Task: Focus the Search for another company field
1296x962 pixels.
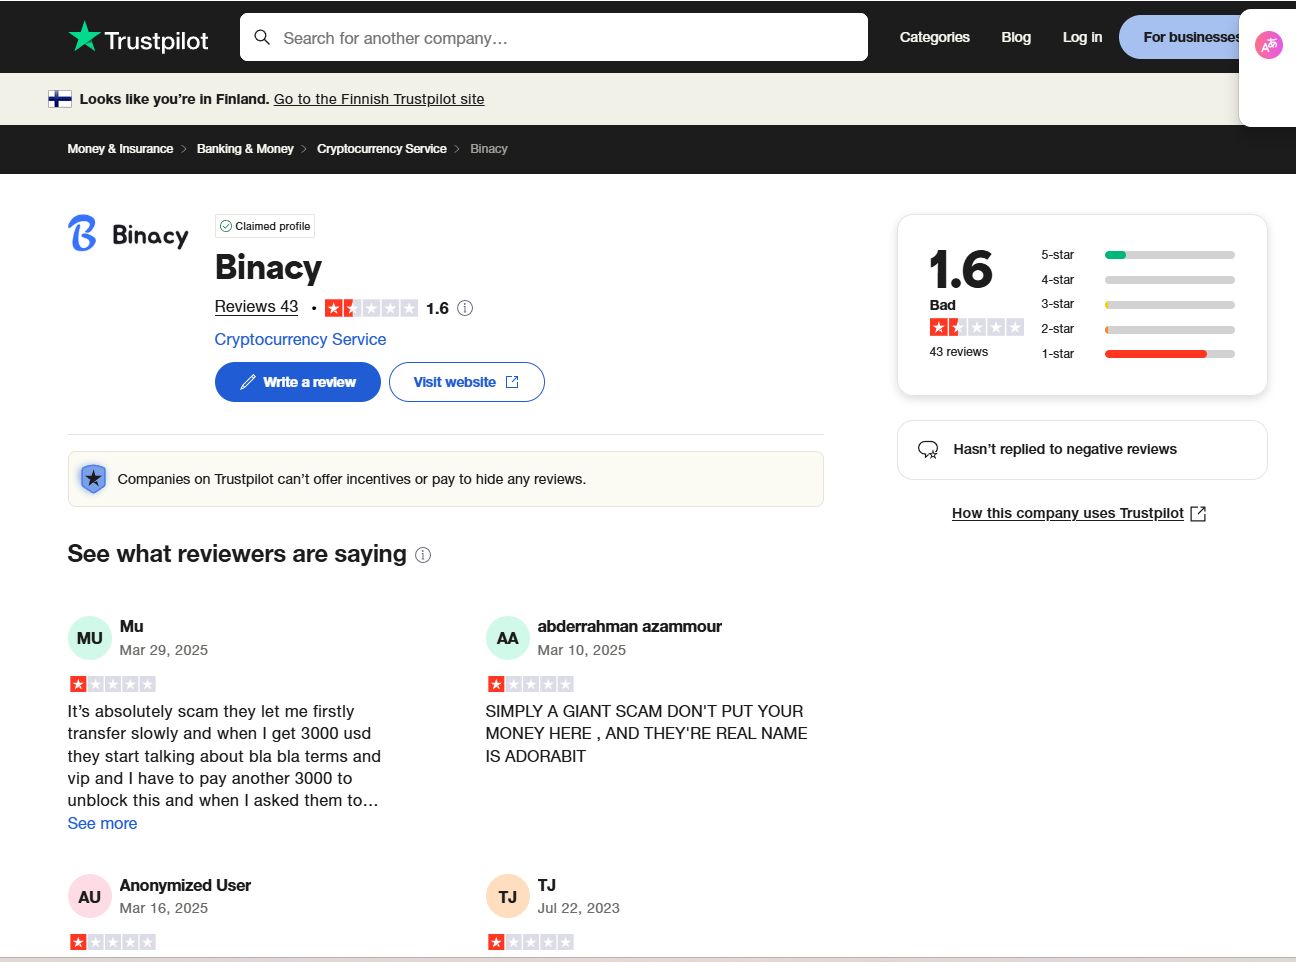Action: pos(553,37)
